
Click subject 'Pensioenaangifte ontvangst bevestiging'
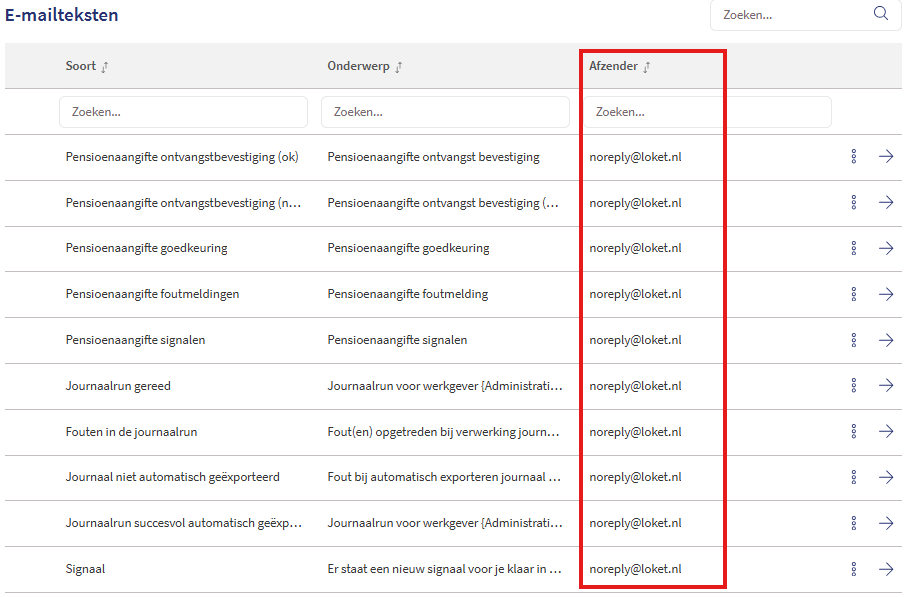tap(434, 157)
